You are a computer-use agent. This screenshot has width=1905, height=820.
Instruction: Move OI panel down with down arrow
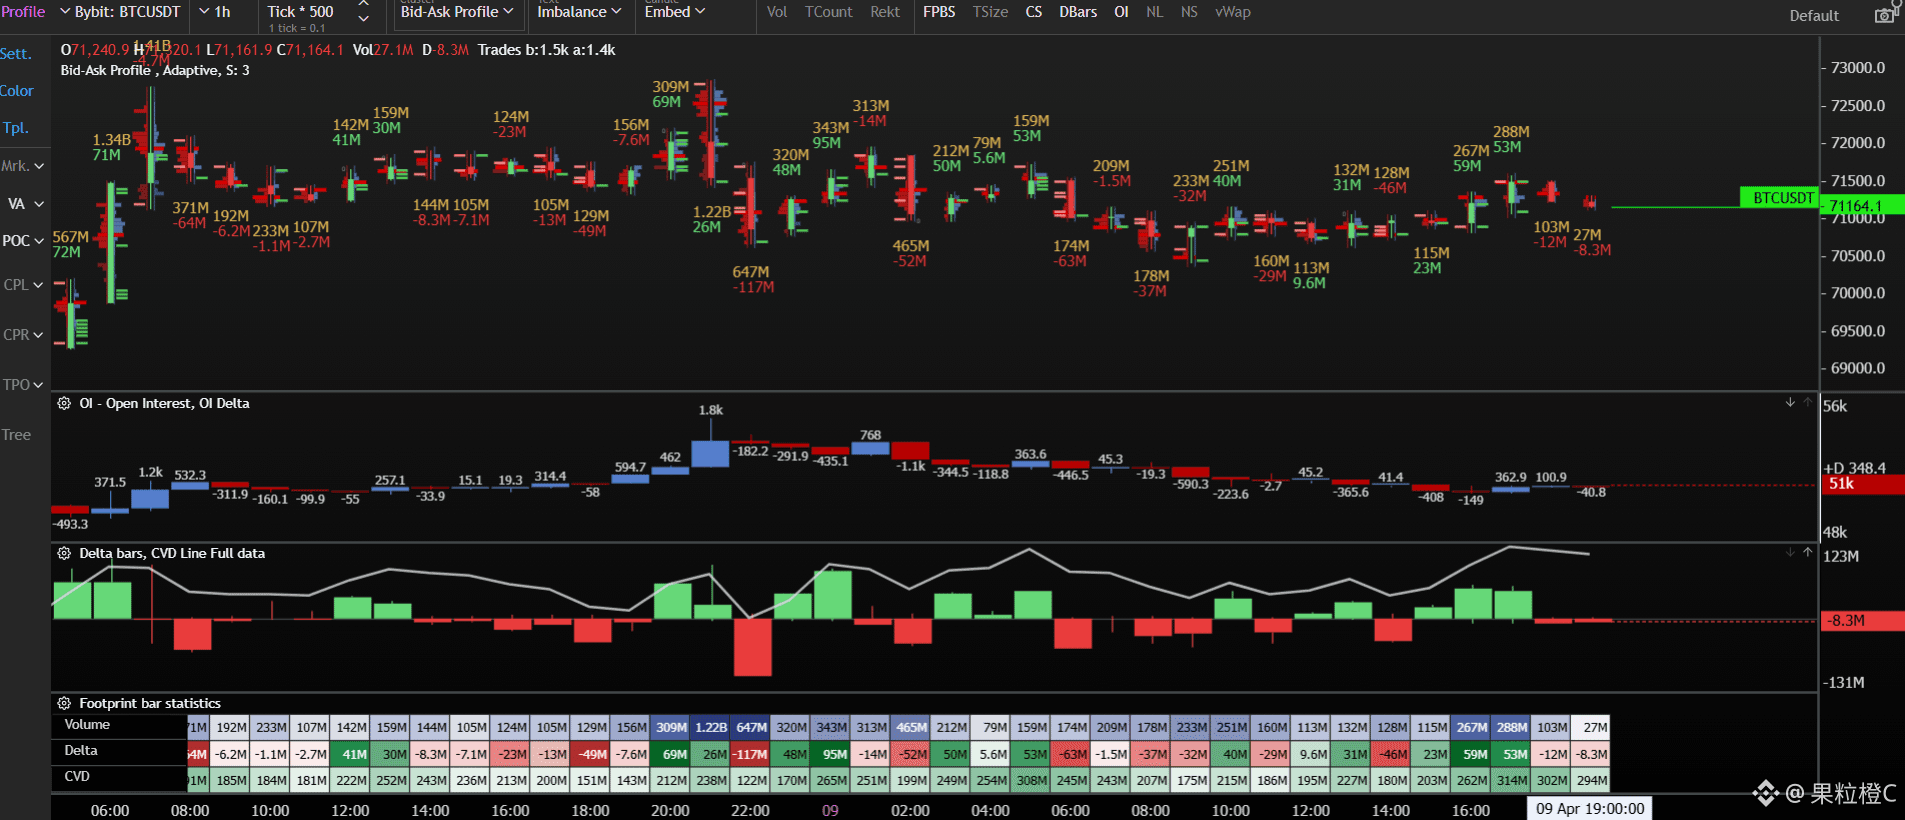pos(1790,402)
